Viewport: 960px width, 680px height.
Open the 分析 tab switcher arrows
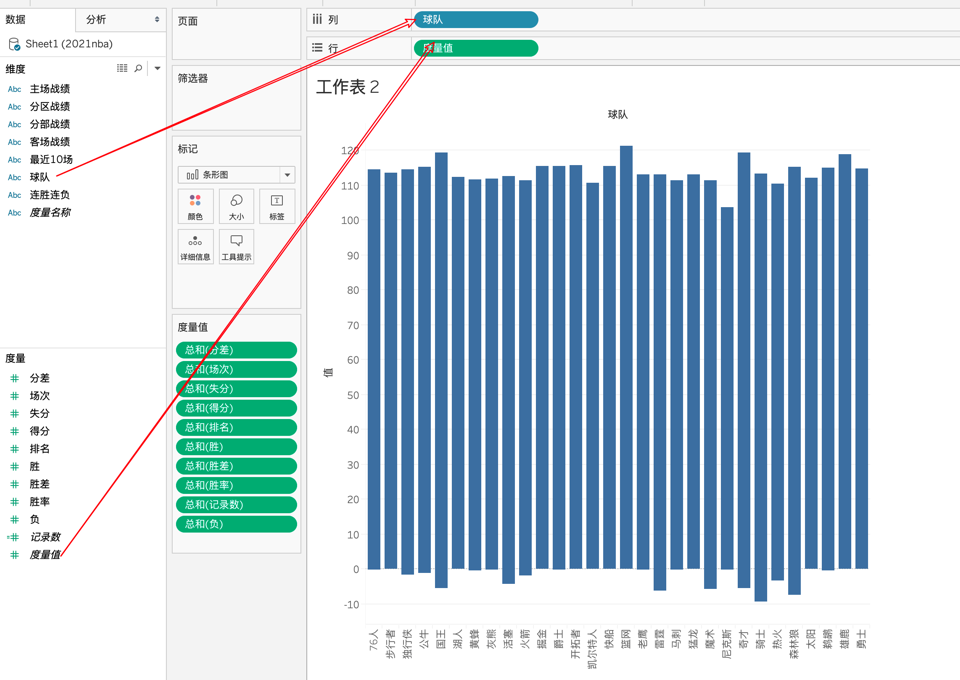(157, 20)
